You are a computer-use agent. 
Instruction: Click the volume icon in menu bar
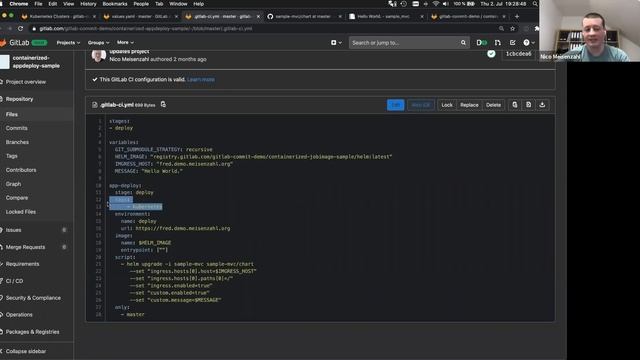click(x=446, y=4)
